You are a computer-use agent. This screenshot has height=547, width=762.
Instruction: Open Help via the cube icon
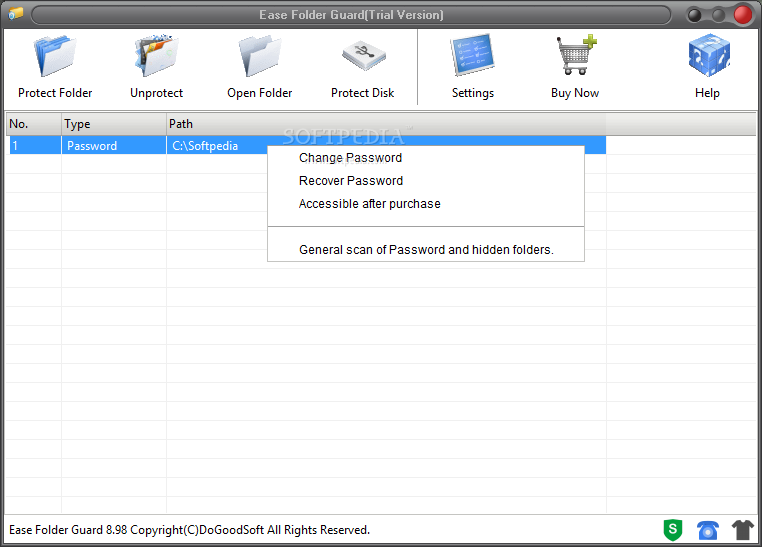709,55
